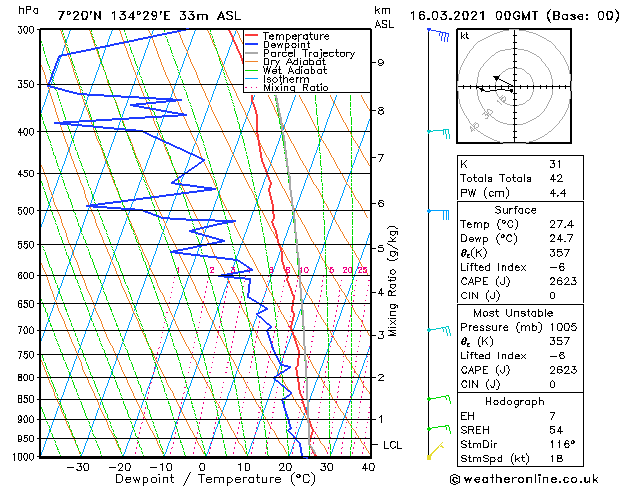Click the cyan wind barb at 700 hPa
The width and height of the screenshot is (629, 486).
coord(439,331)
